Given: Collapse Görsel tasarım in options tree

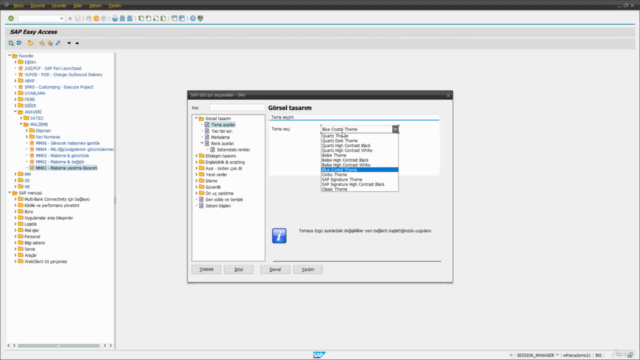Looking at the screenshot, I should pyautogui.click(x=196, y=118).
